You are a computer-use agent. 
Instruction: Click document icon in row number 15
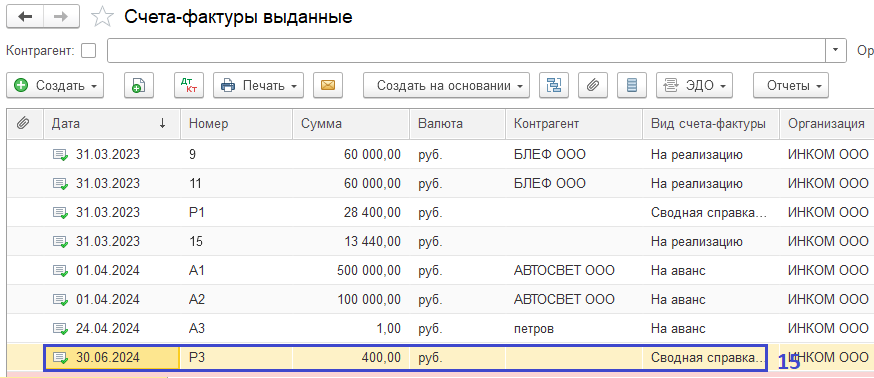(60, 242)
